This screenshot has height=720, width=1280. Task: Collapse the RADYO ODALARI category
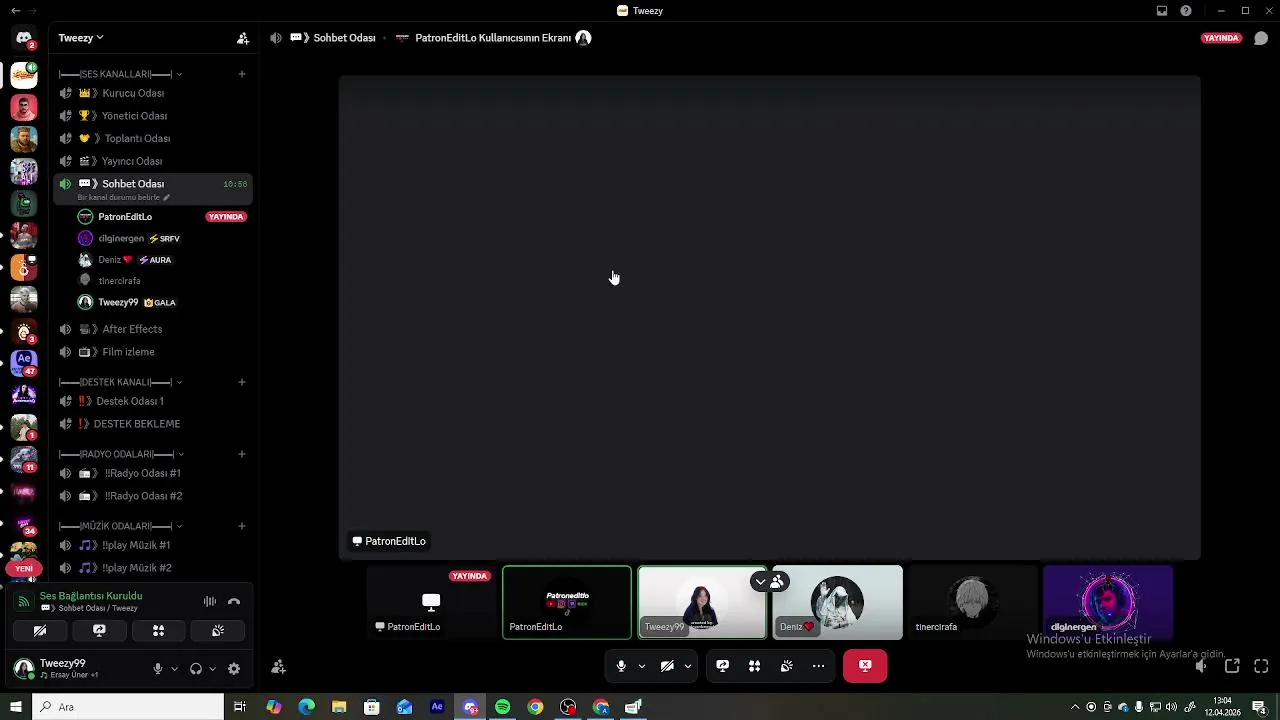(x=120, y=454)
